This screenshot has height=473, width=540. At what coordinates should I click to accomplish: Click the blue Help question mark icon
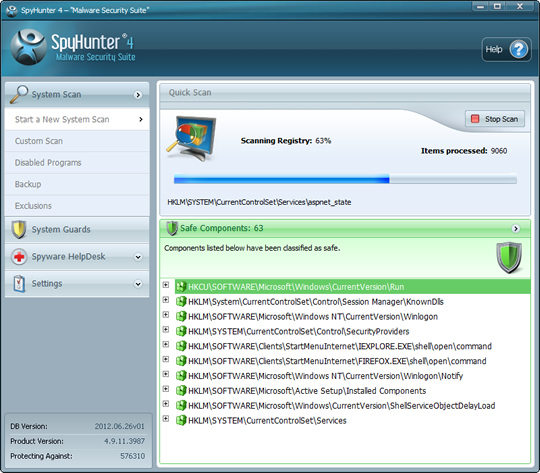pyautogui.click(x=519, y=50)
